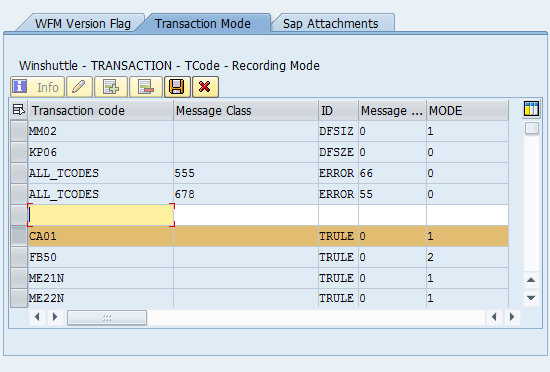Switch to the WFM Version Flag tab
Screen dimensions: 550x372
coord(83,23)
